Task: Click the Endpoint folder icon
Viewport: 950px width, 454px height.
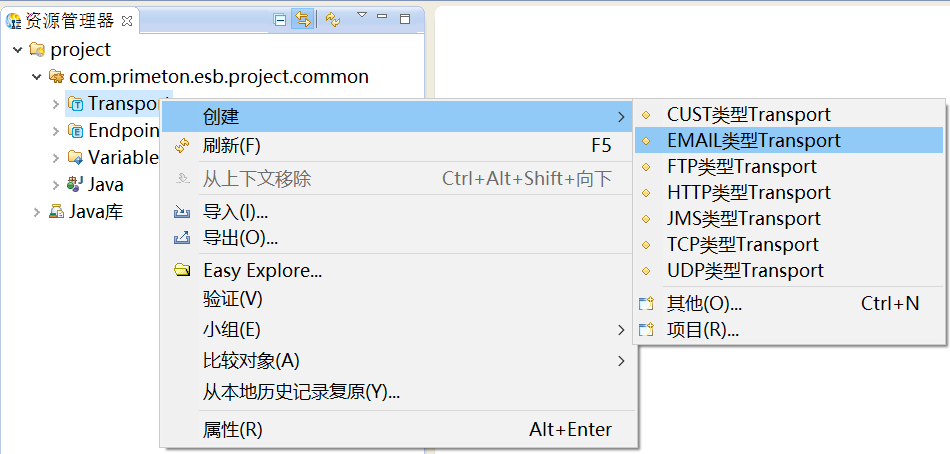Action: pos(75,131)
